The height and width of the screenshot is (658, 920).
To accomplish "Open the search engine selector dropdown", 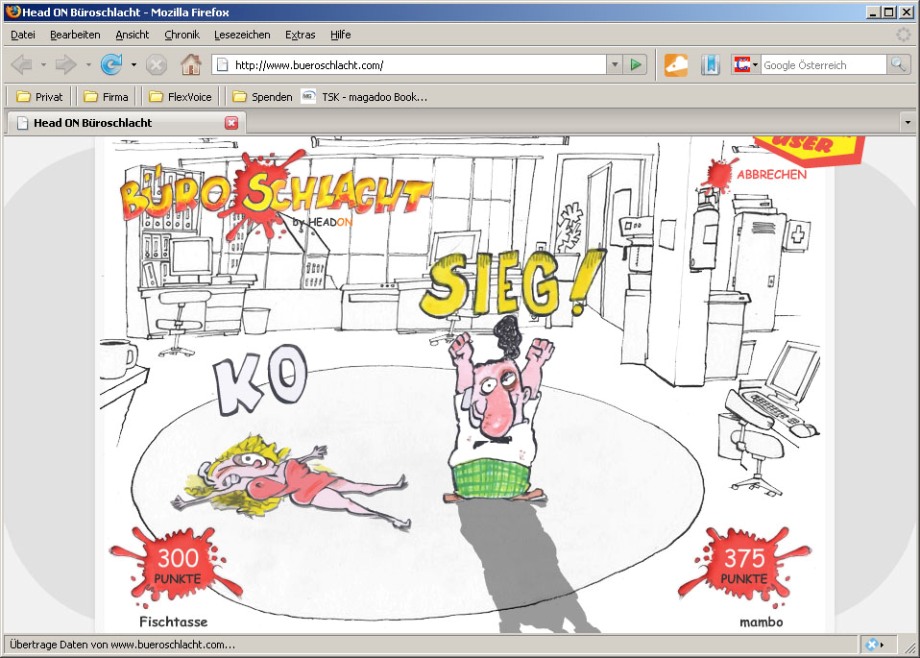I will [x=746, y=65].
